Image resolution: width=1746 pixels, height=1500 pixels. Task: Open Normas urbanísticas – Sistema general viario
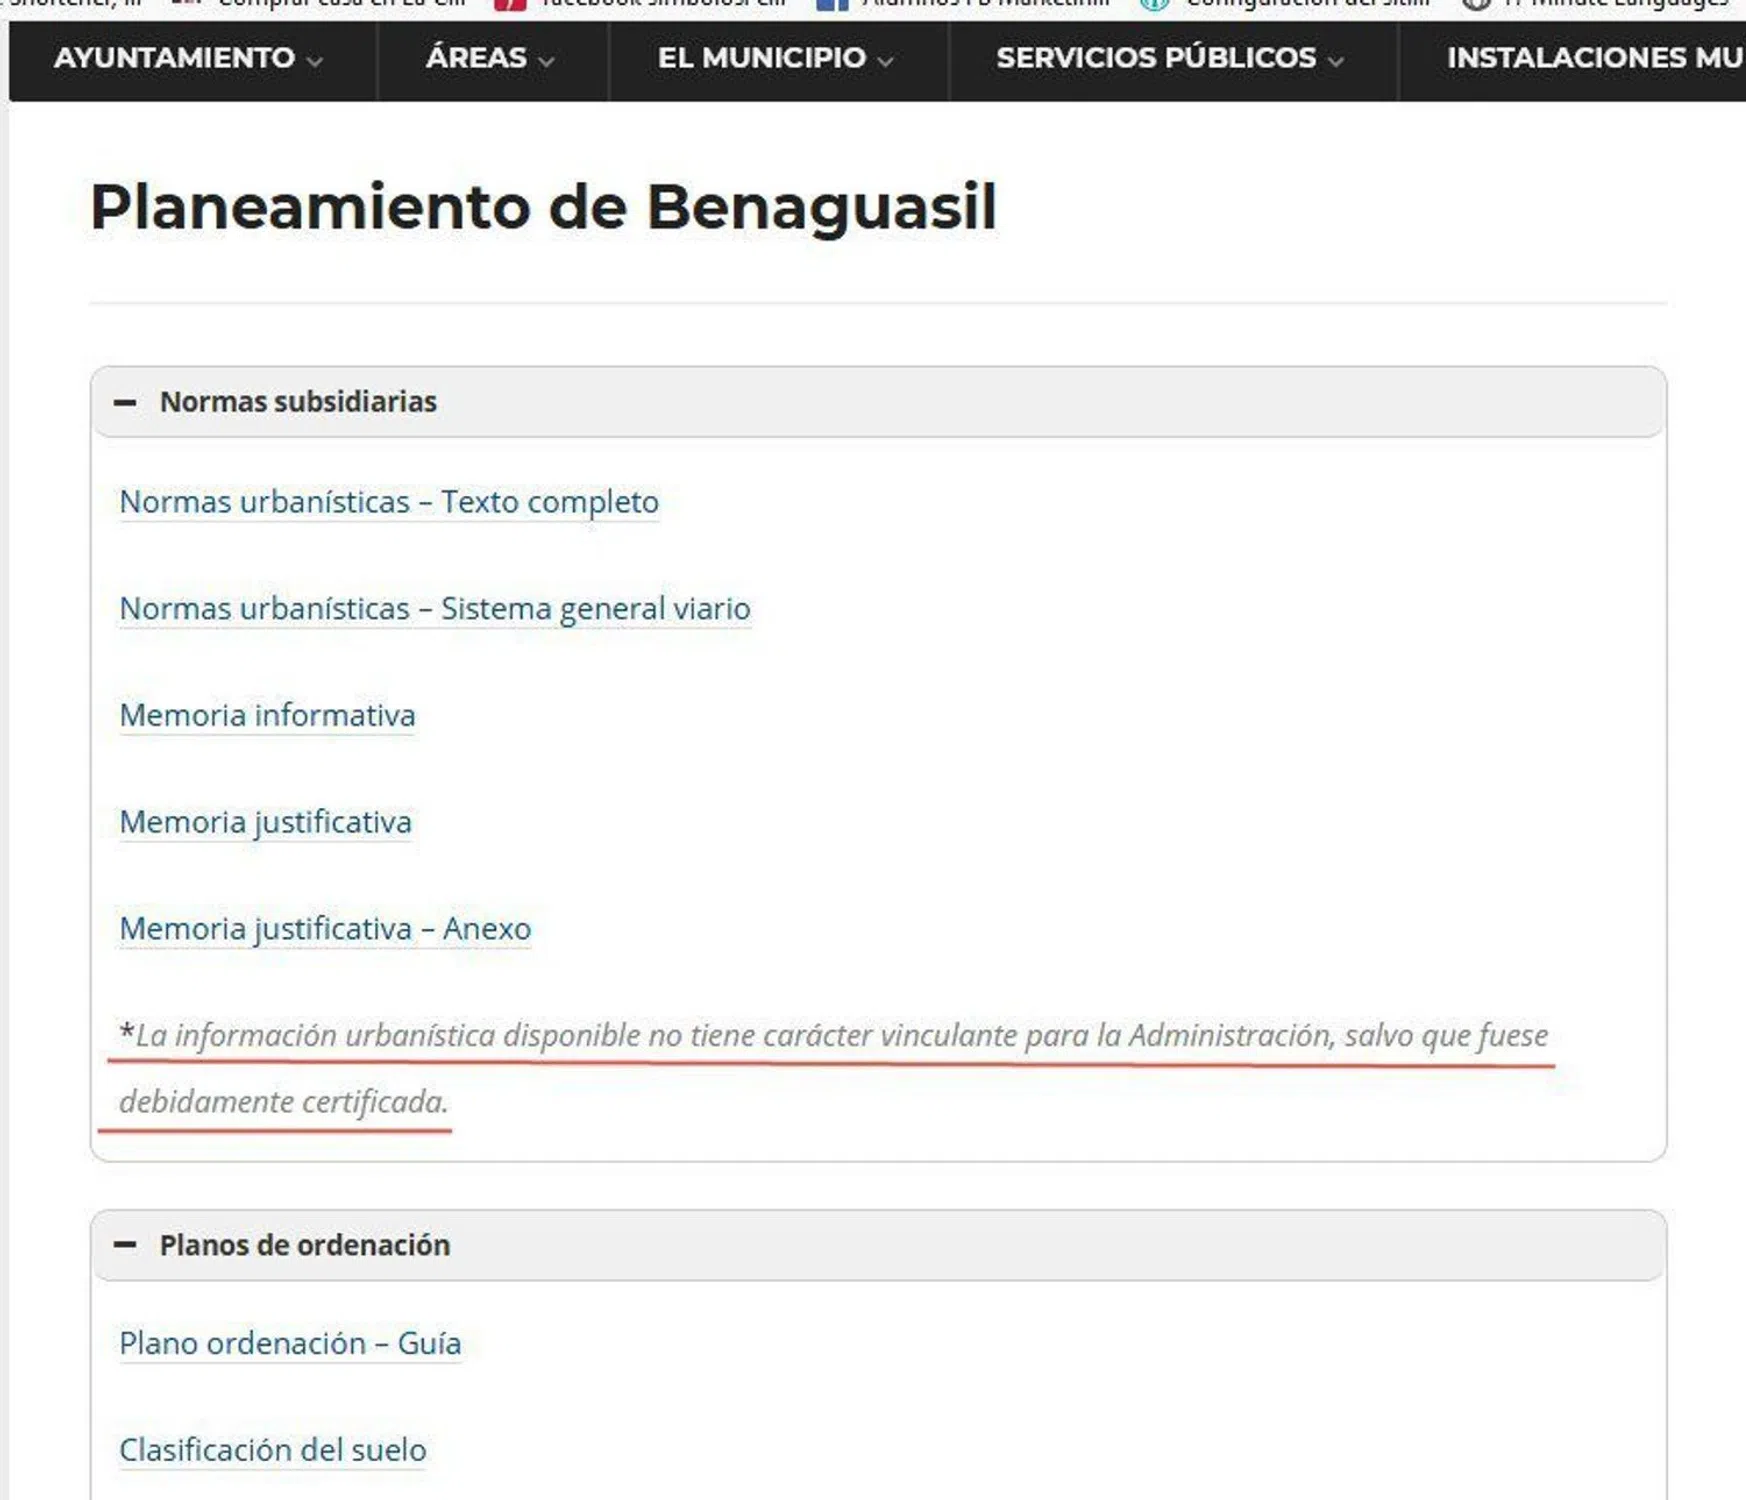point(434,609)
